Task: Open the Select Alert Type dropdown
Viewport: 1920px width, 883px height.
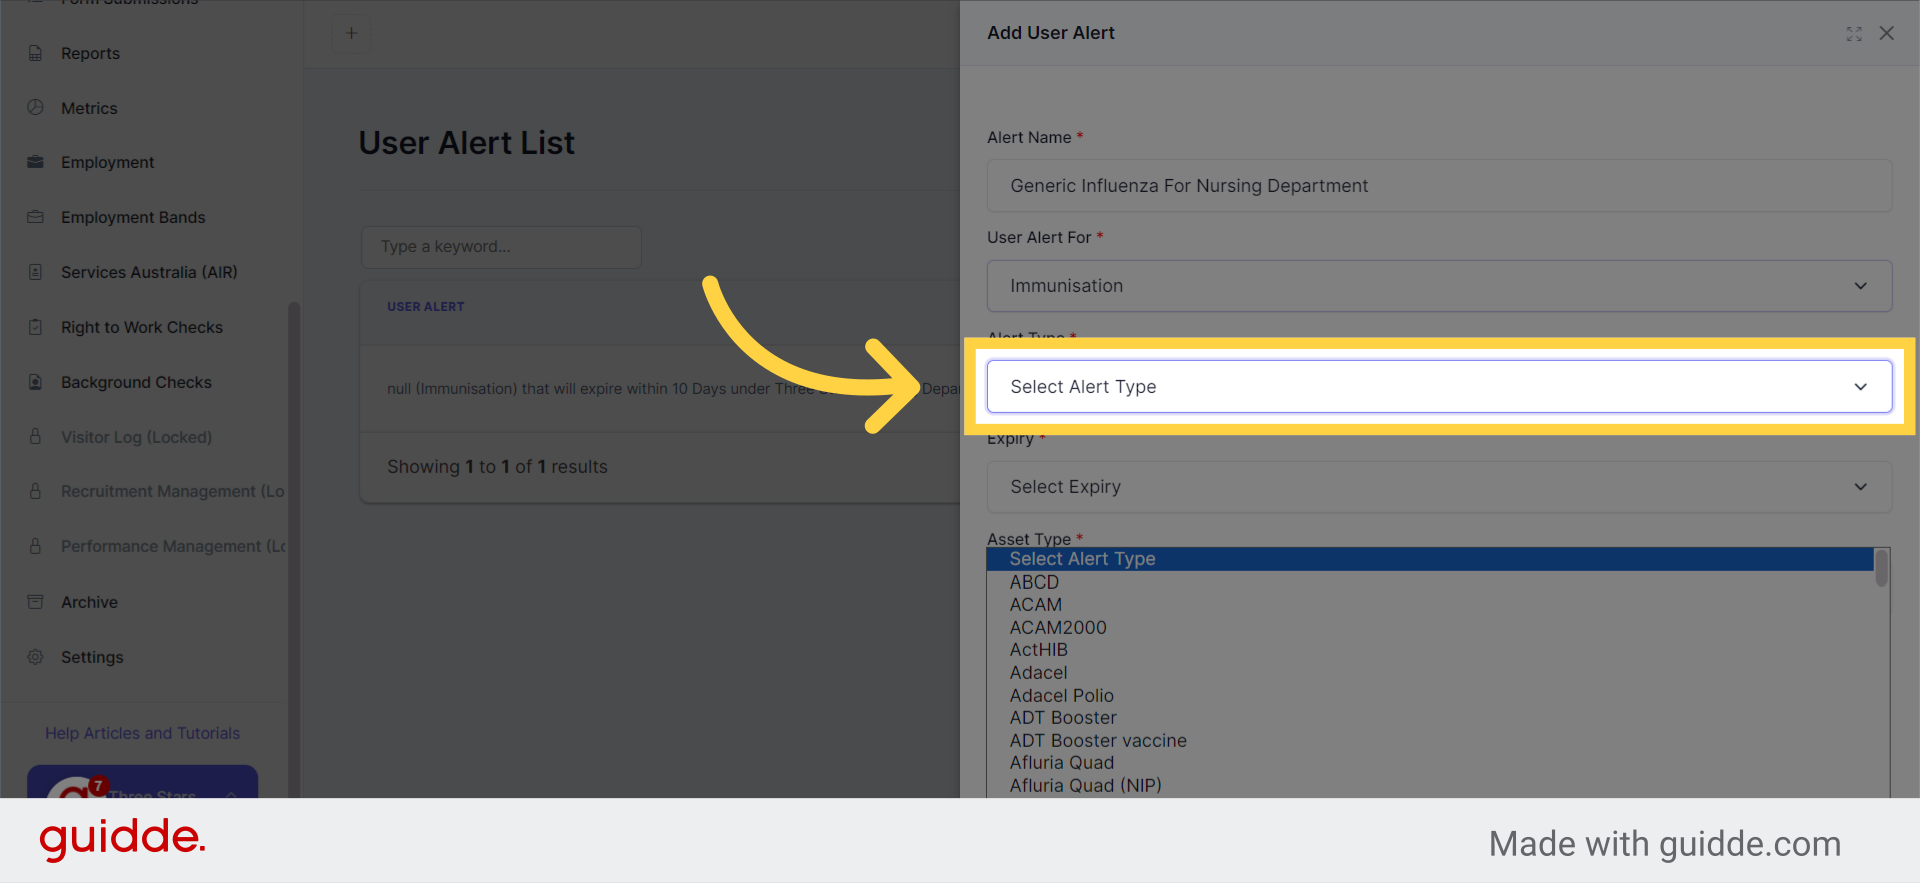Action: 1439,386
